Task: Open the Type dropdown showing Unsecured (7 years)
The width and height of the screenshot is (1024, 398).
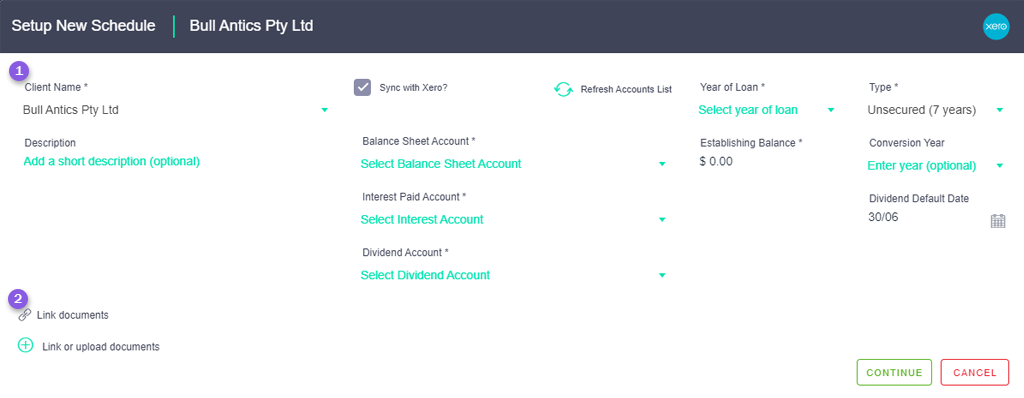Action: click(x=936, y=110)
